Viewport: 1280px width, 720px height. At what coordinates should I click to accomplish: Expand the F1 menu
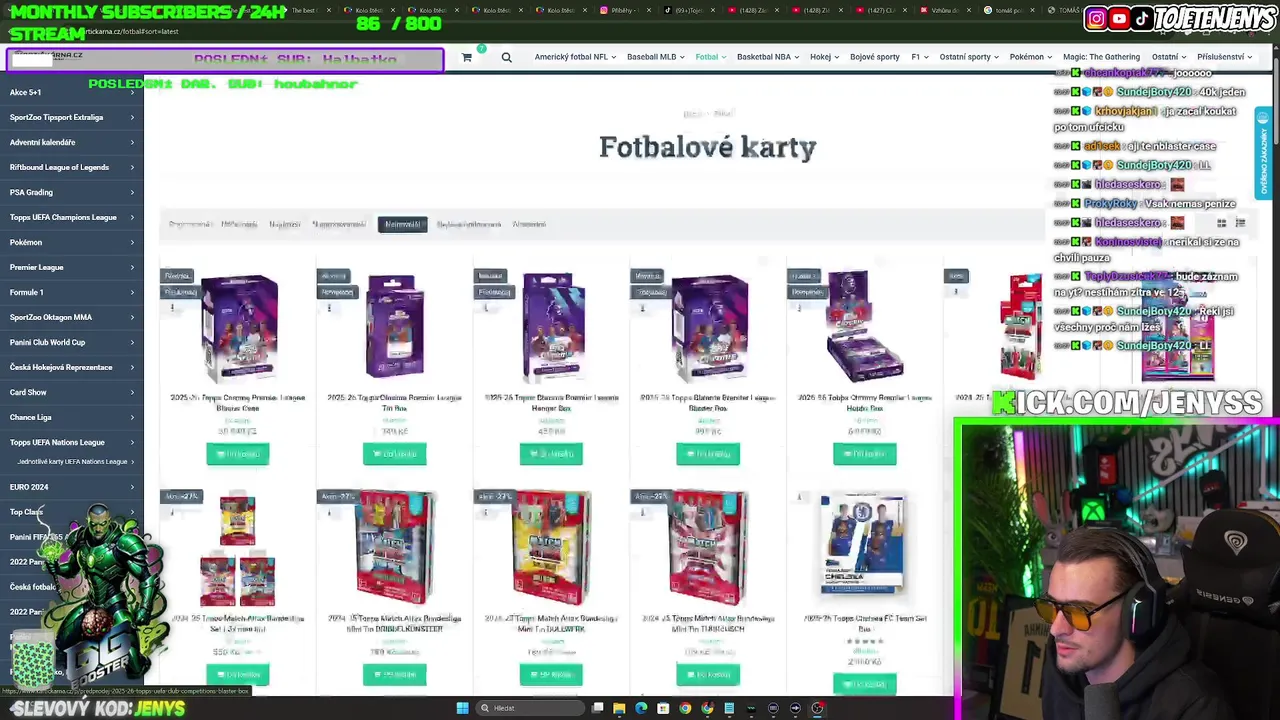coord(919,57)
